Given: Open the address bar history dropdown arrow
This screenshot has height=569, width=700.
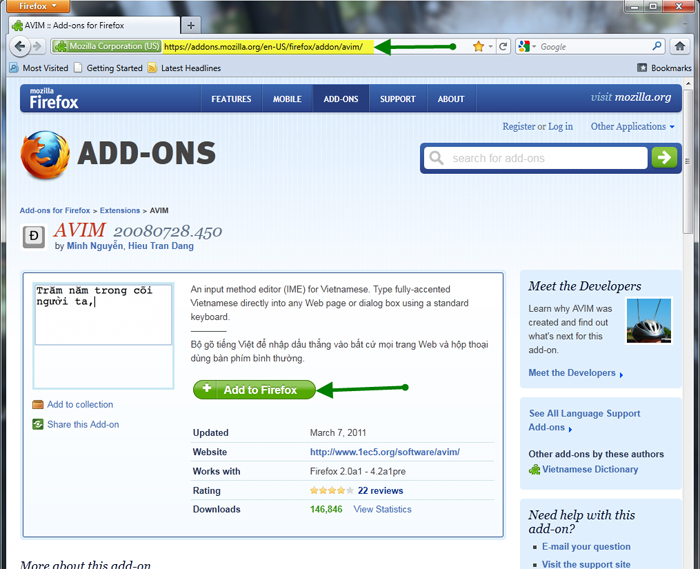Looking at the screenshot, I should pyautogui.click(x=491, y=46).
